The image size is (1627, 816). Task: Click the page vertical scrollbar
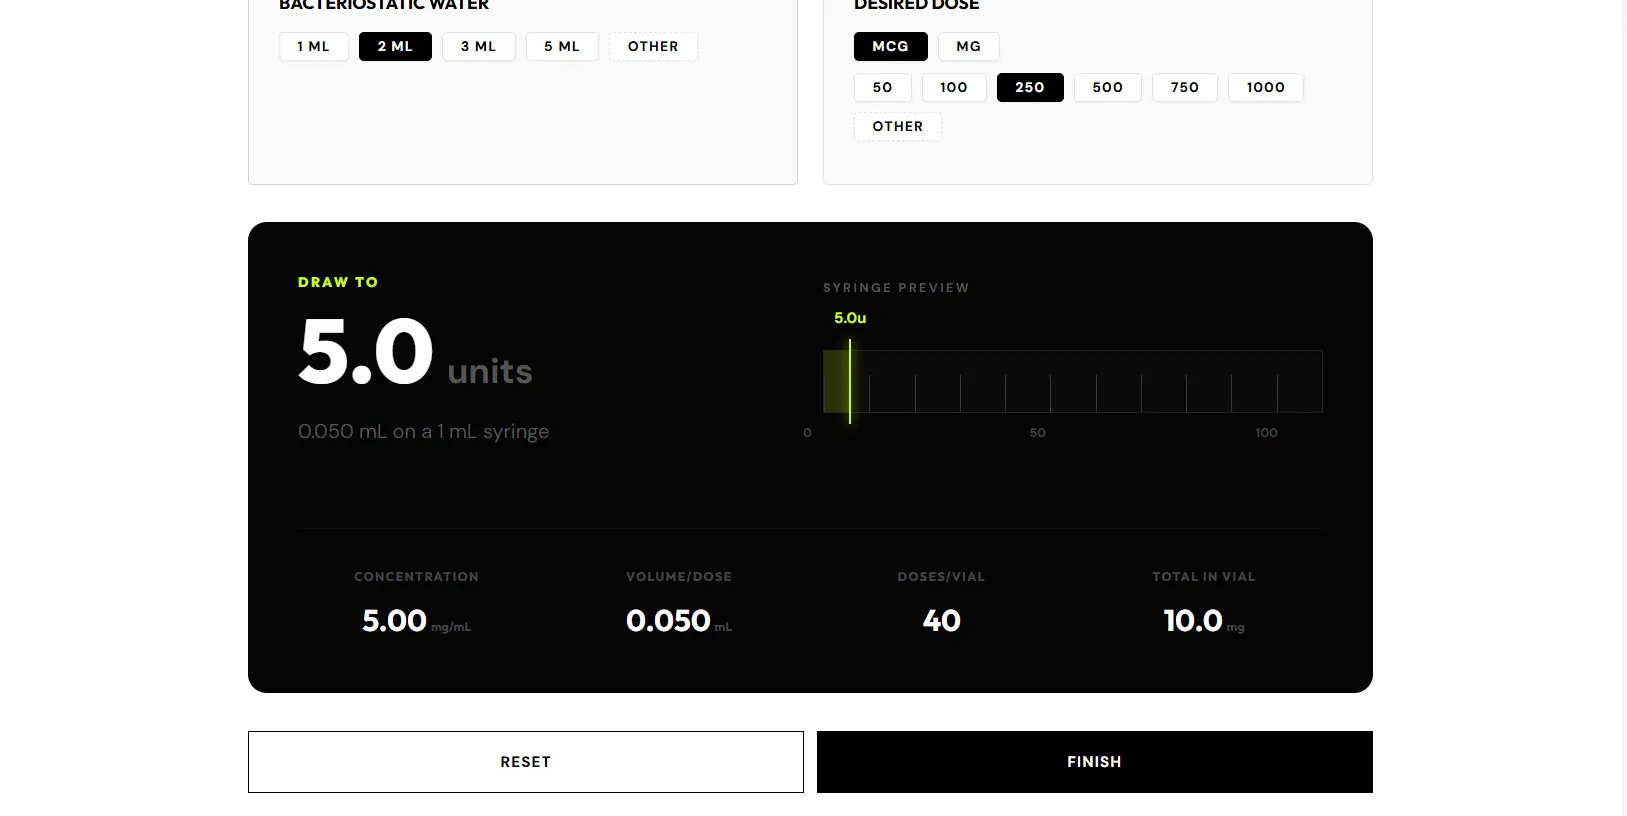pos(1624,408)
